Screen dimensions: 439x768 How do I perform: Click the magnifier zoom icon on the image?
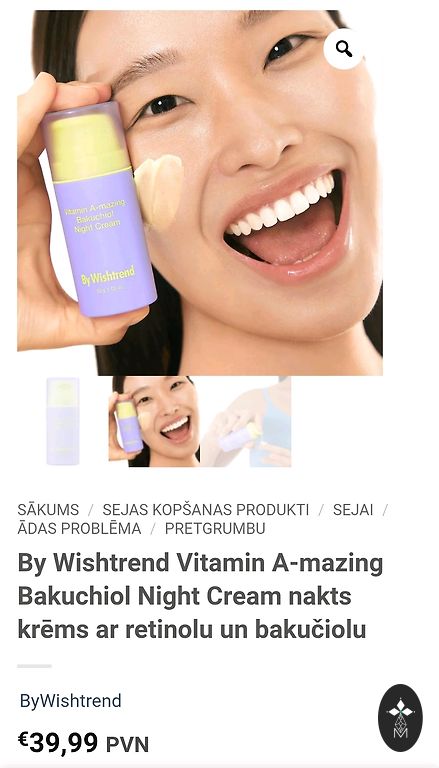344,48
